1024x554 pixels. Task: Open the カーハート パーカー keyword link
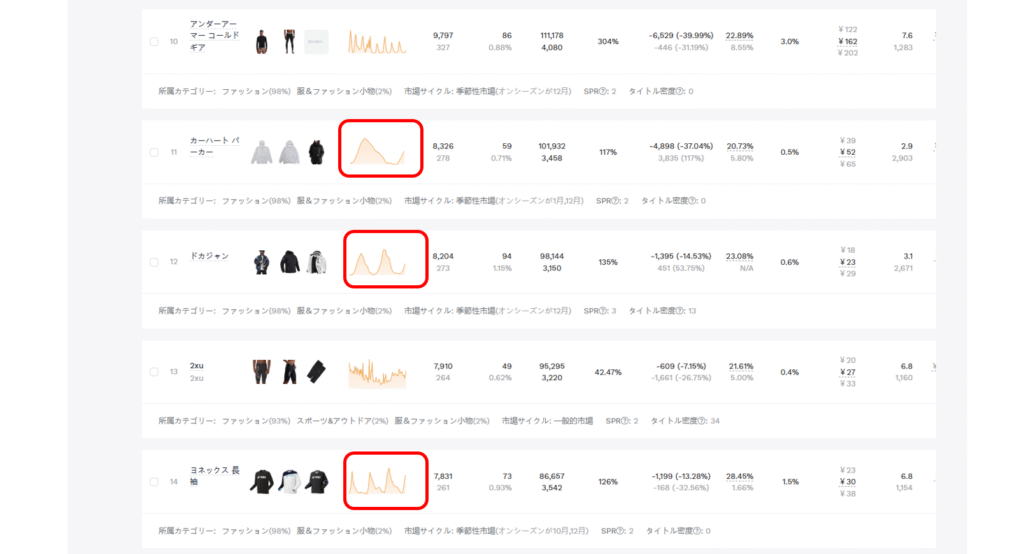coord(214,146)
